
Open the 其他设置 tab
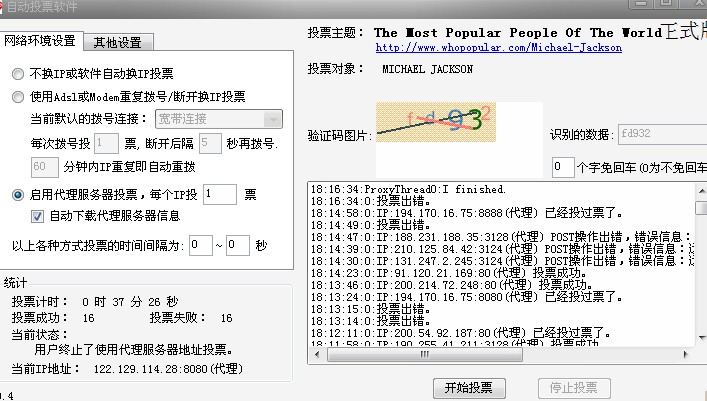pos(117,42)
